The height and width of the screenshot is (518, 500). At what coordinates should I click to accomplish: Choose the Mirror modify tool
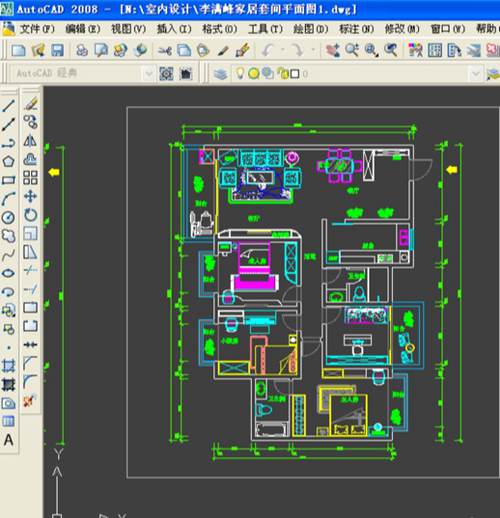coord(30,141)
